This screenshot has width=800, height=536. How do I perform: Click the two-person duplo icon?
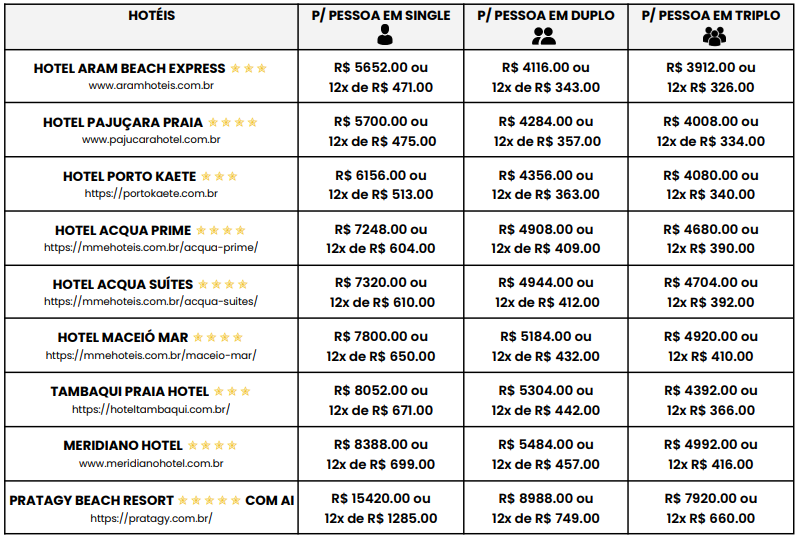click(x=544, y=36)
